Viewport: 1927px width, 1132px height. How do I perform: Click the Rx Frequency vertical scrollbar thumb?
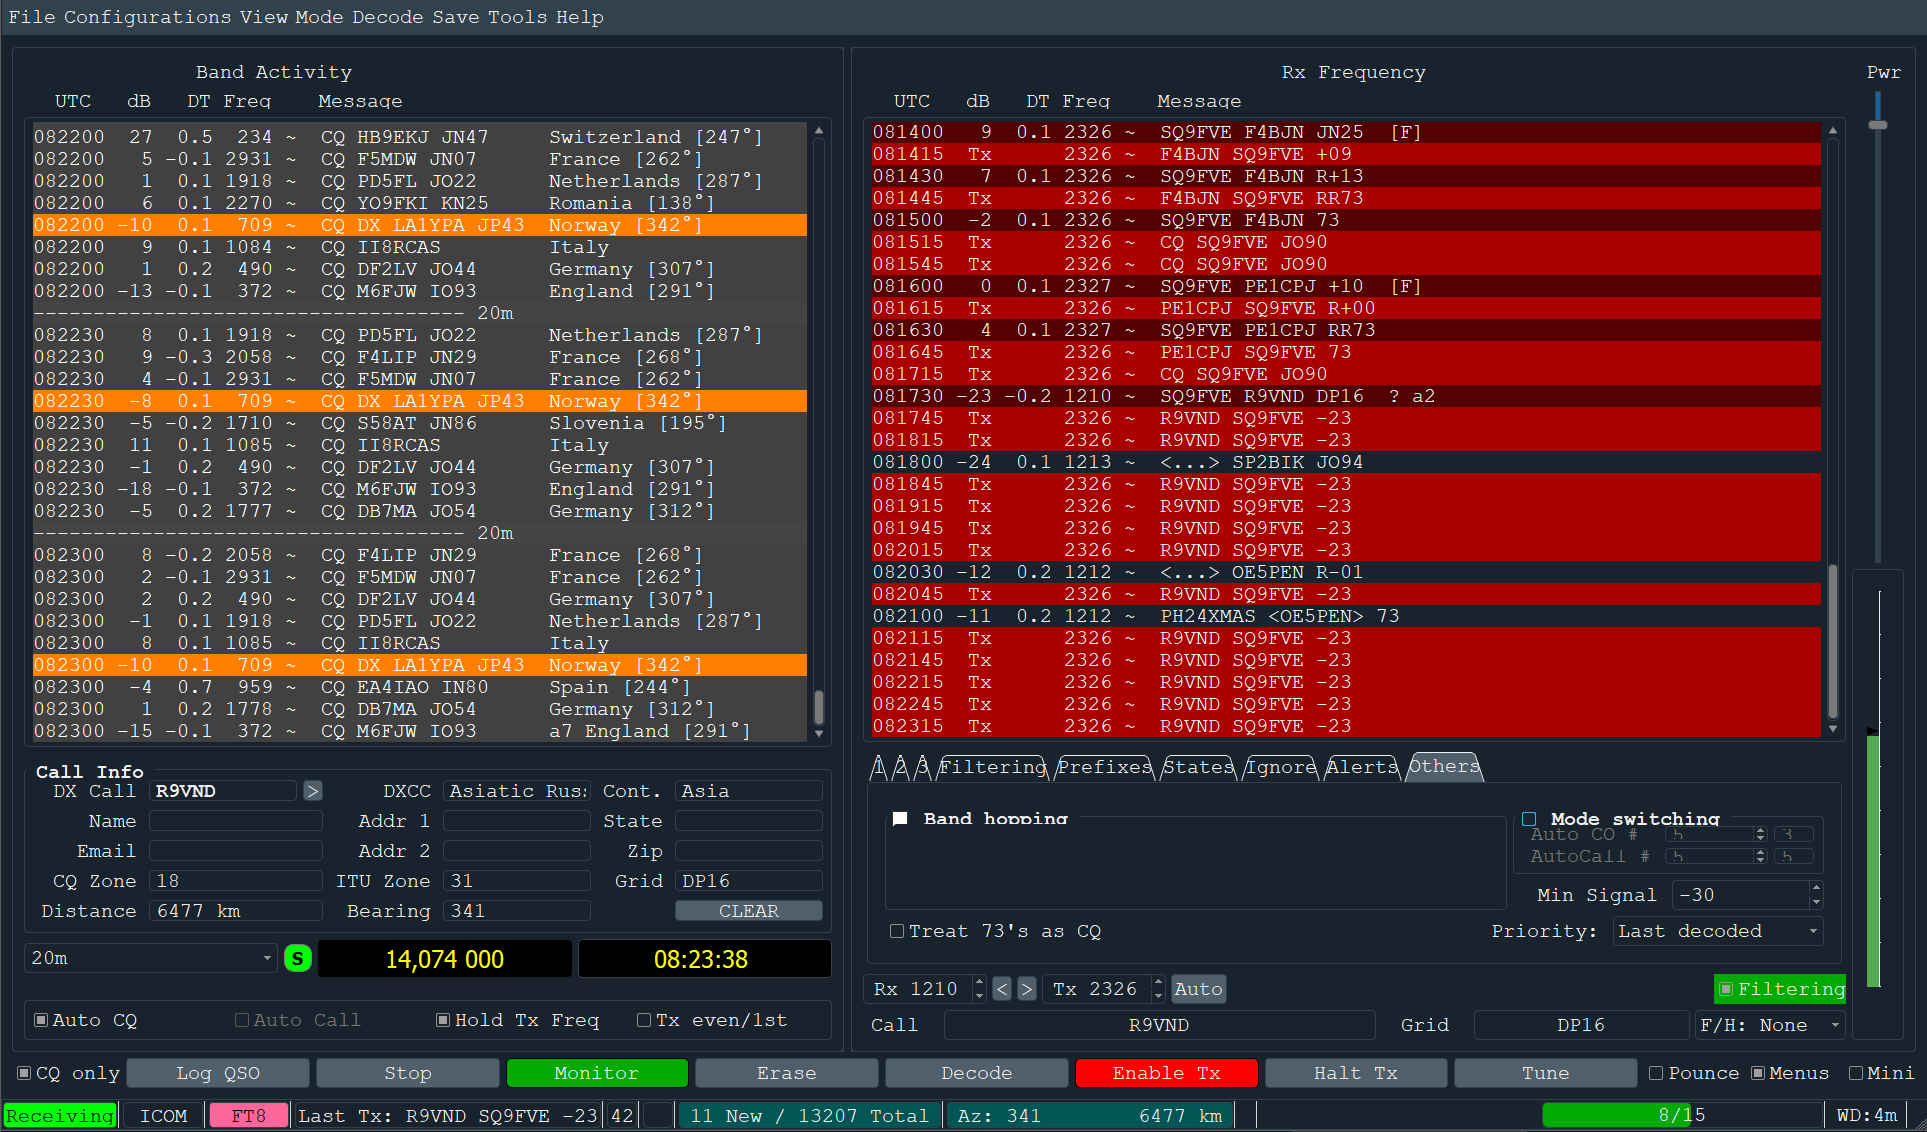(x=1833, y=641)
